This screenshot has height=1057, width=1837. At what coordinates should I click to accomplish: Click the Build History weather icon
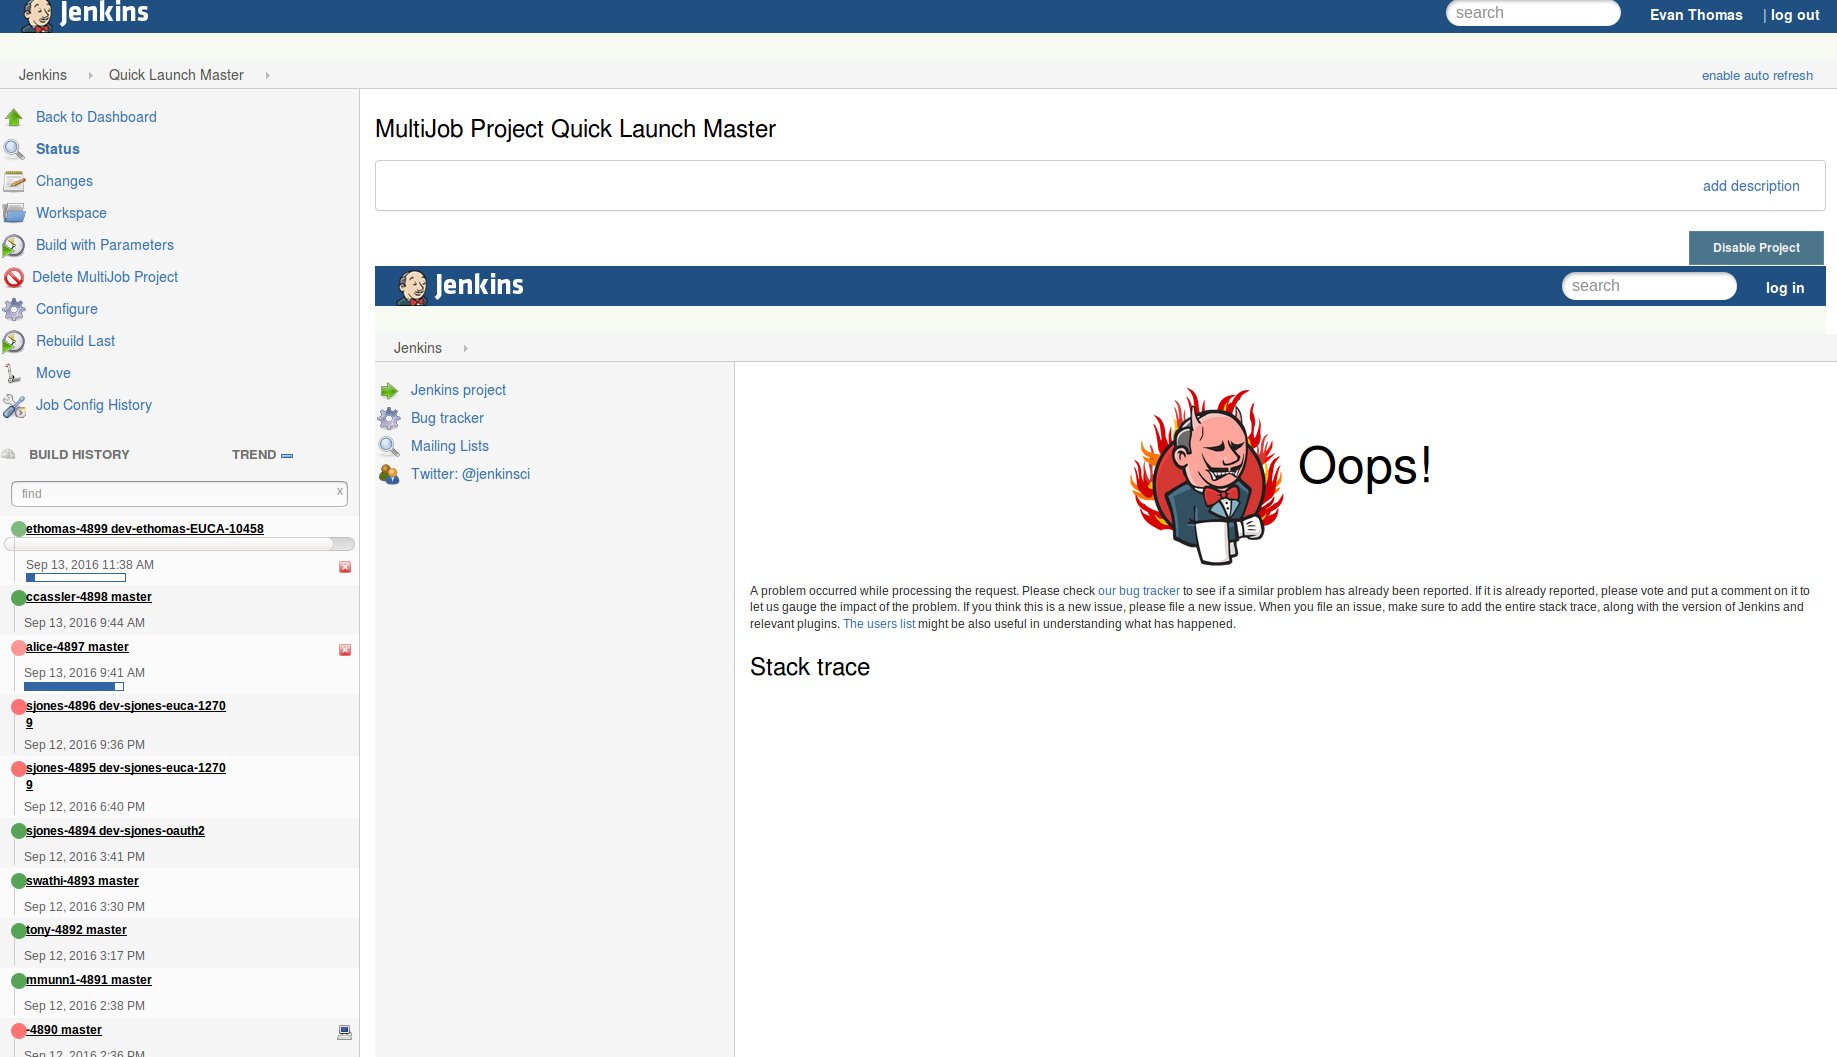pyautogui.click(x=9, y=454)
